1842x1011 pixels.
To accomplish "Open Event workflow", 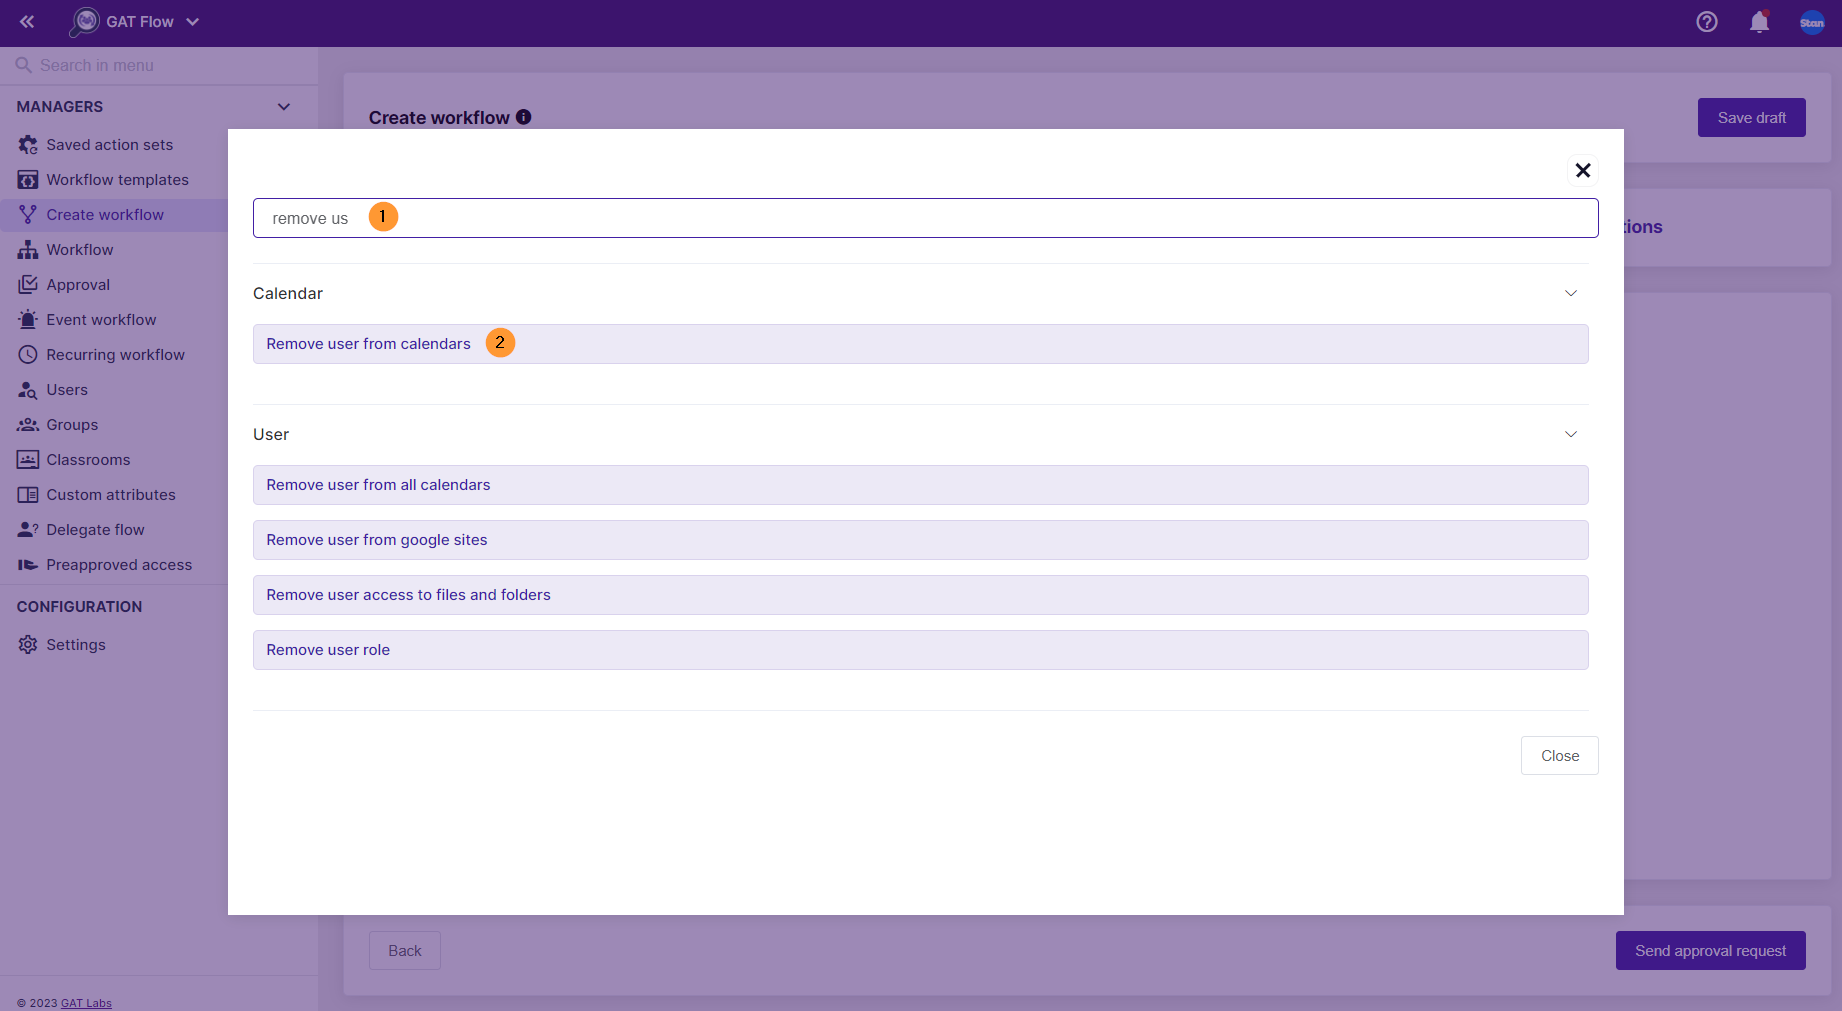I will 101,320.
